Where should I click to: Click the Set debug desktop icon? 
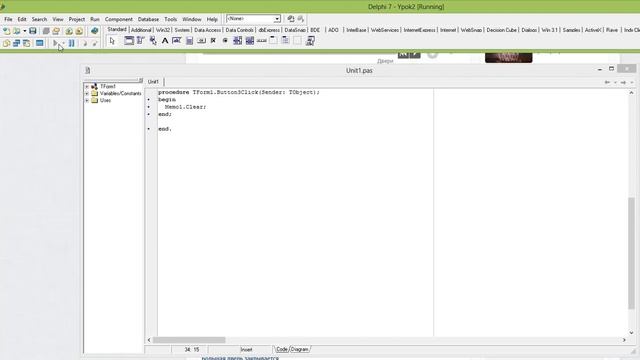point(301,19)
